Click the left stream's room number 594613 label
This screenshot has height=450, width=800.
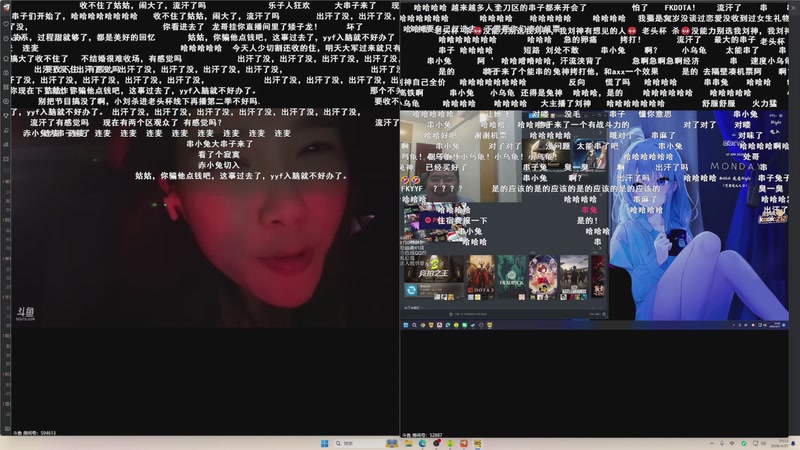pyautogui.click(x=35, y=433)
